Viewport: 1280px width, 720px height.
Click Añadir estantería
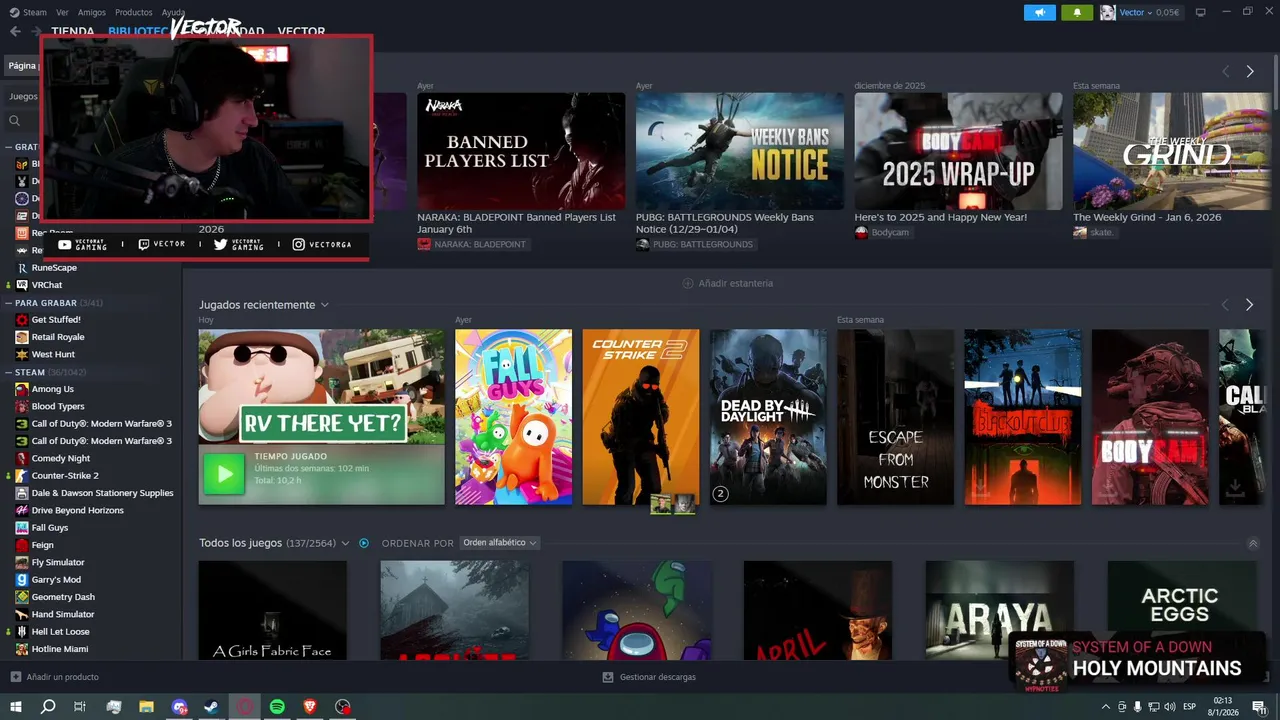(728, 283)
